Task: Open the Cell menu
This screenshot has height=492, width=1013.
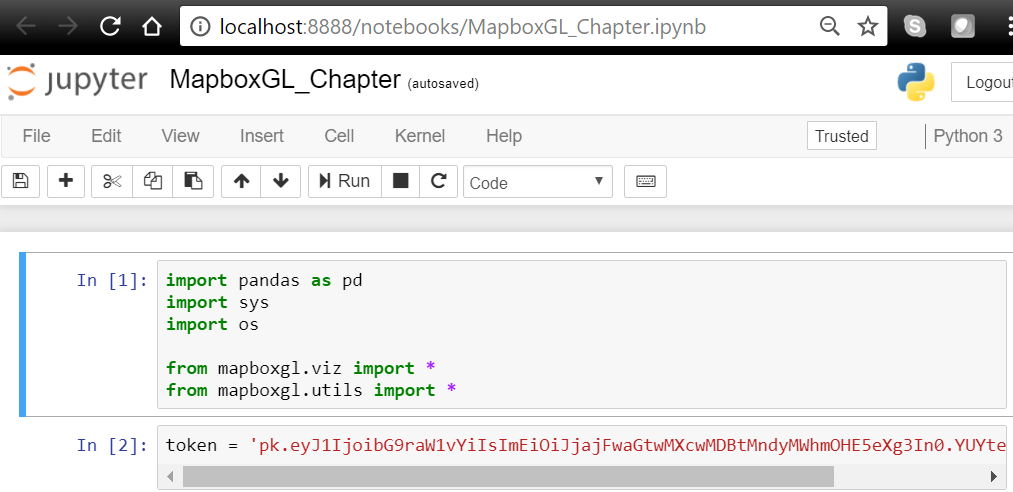Action: tap(339, 136)
